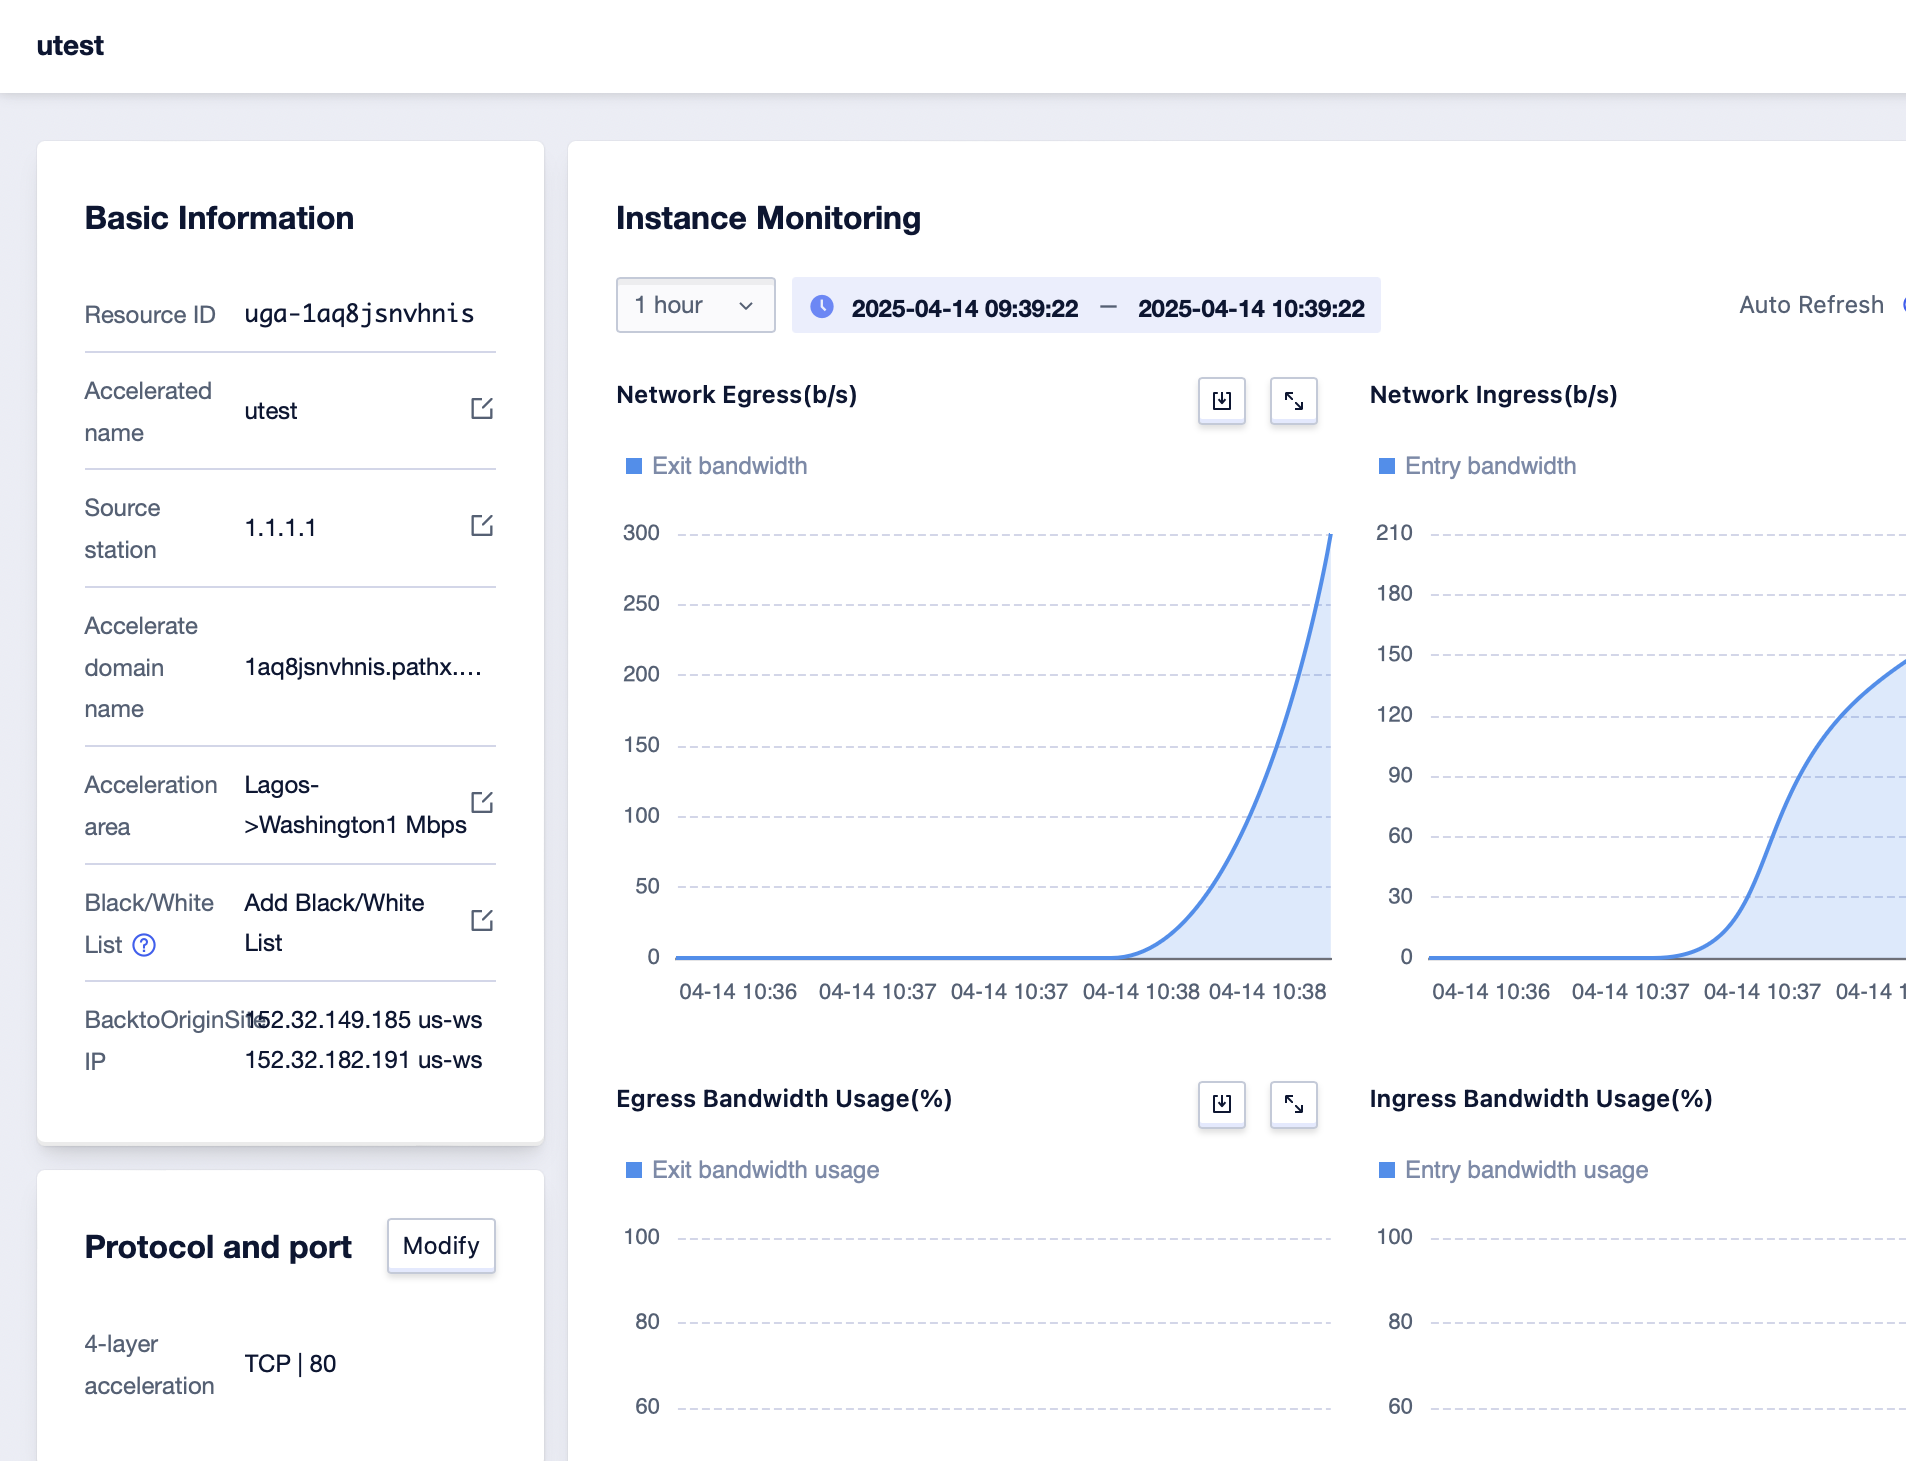Edit the Source station 1.1.1.1
This screenshot has height=1461, width=1906.
tap(482, 525)
